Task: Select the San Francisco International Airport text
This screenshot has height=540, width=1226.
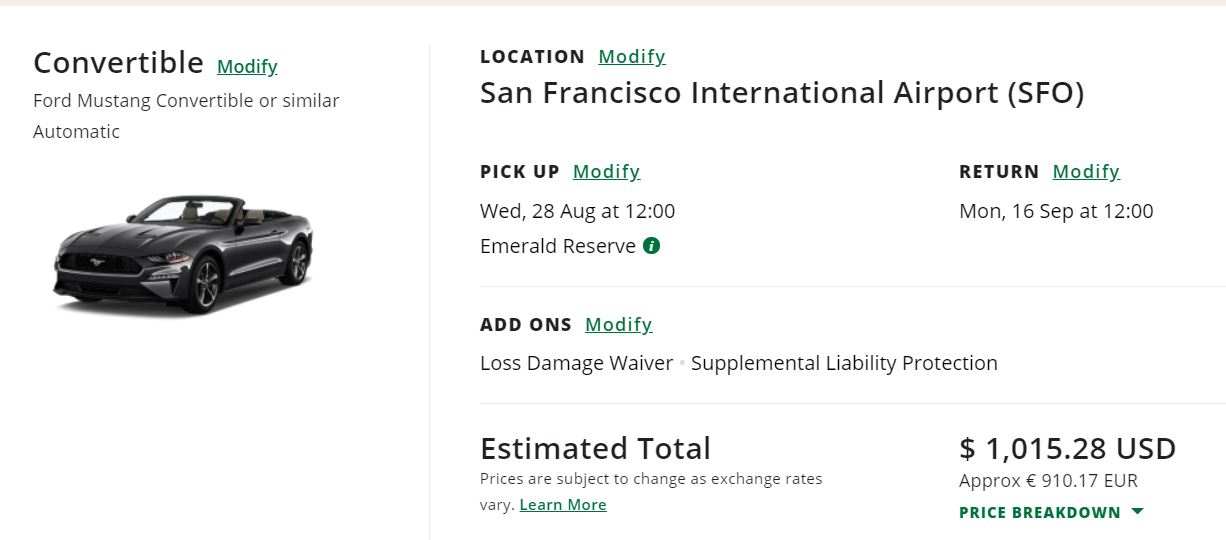Action: [x=781, y=93]
